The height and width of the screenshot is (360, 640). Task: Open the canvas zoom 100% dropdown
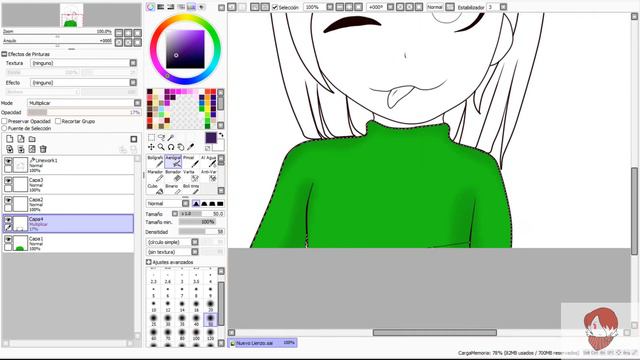tap(330, 7)
